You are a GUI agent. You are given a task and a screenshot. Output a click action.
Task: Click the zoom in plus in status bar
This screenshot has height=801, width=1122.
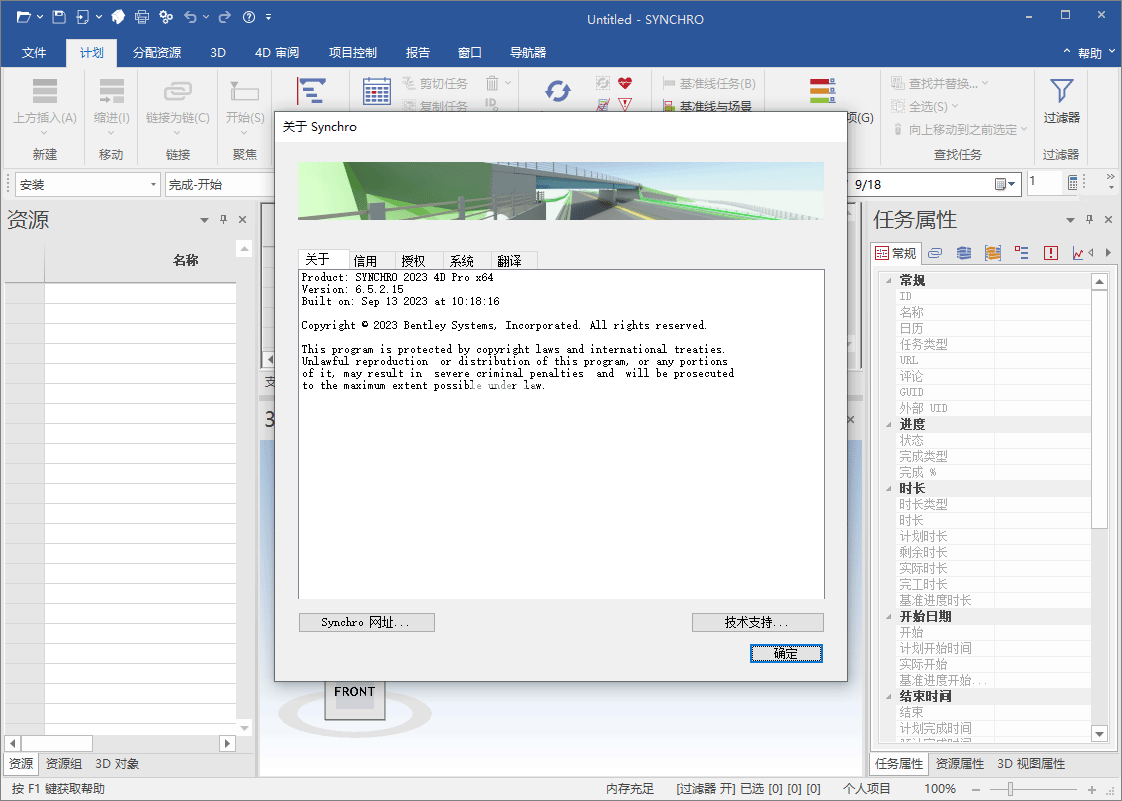tap(1092, 789)
